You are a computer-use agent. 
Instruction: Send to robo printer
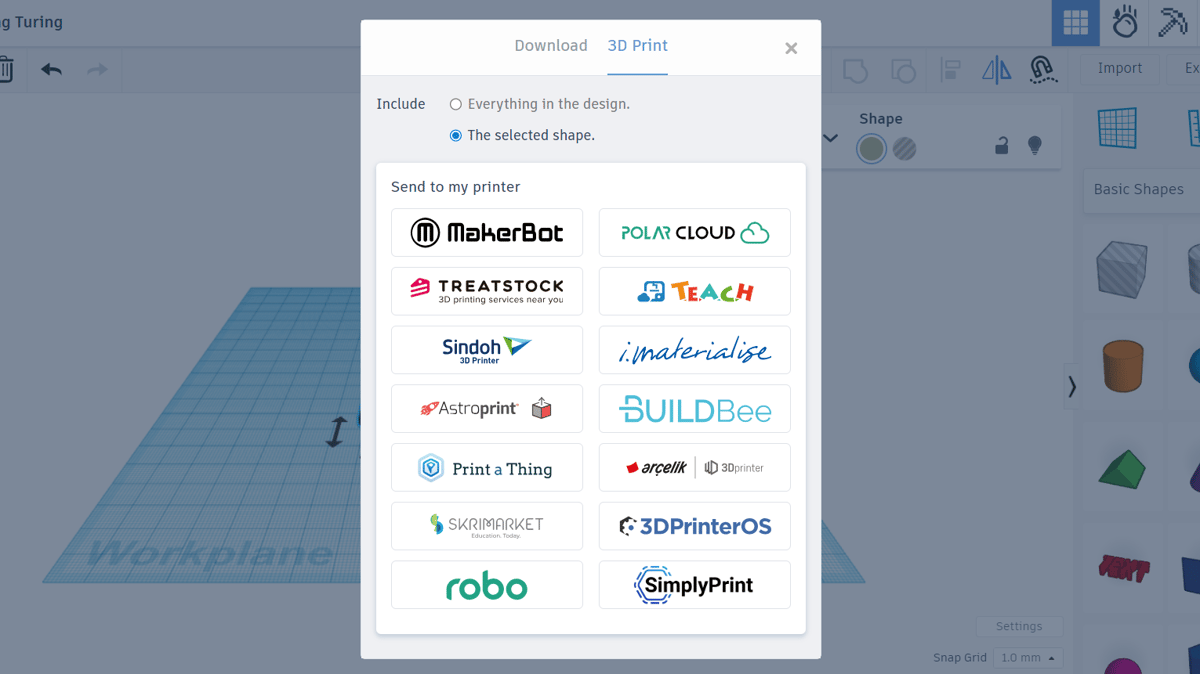pyautogui.click(x=487, y=585)
